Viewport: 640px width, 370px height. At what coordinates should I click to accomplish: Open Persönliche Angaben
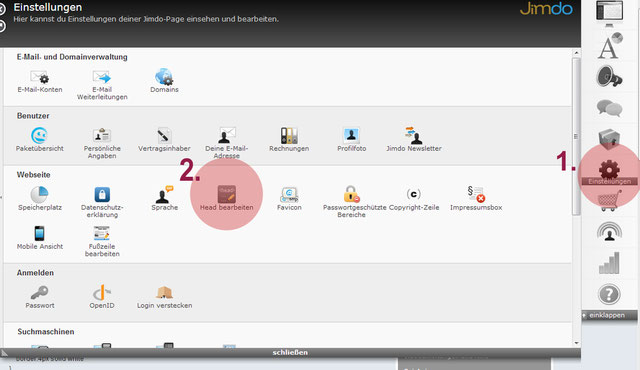coord(102,144)
